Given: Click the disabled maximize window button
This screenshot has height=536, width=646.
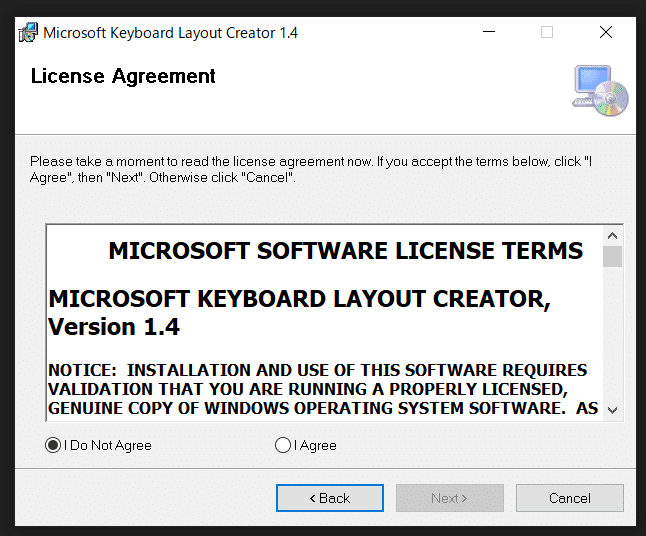Looking at the screenshot, I should click(x=547, y=32).
